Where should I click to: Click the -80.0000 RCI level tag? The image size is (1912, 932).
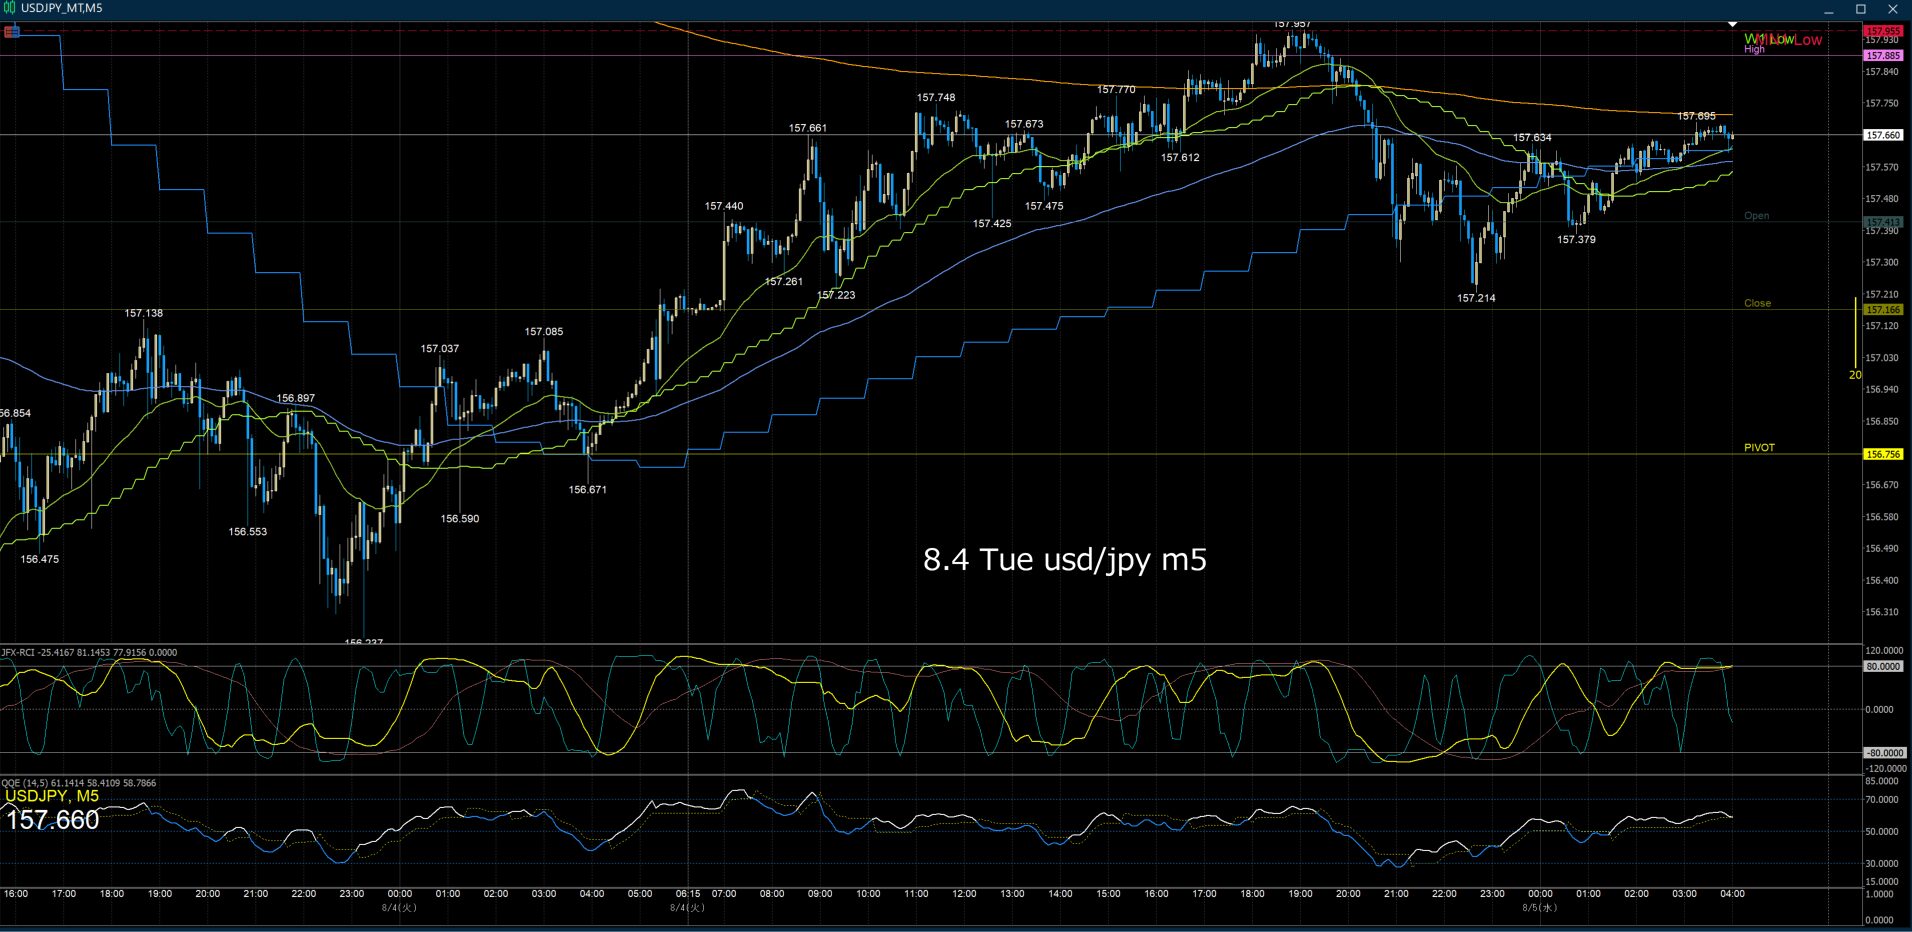coord(1883,753)
